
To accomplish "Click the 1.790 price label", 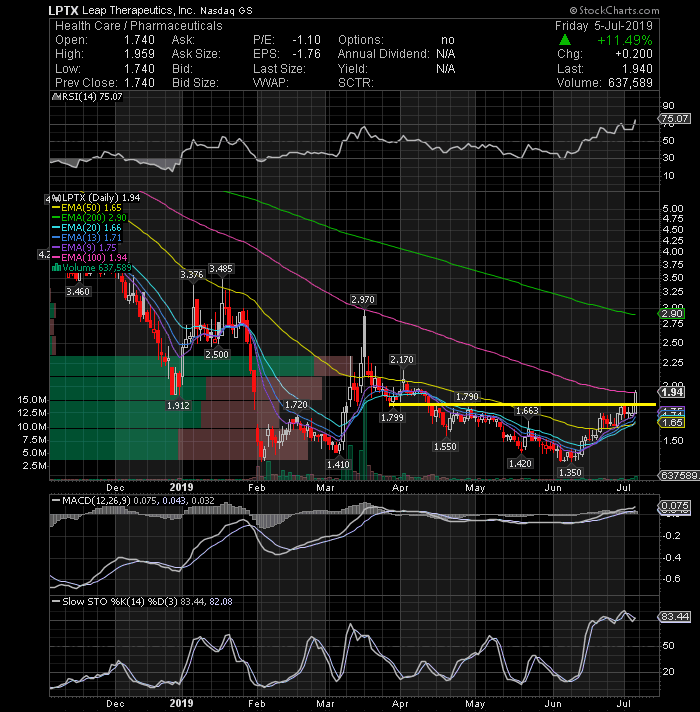I will point(467,397).
